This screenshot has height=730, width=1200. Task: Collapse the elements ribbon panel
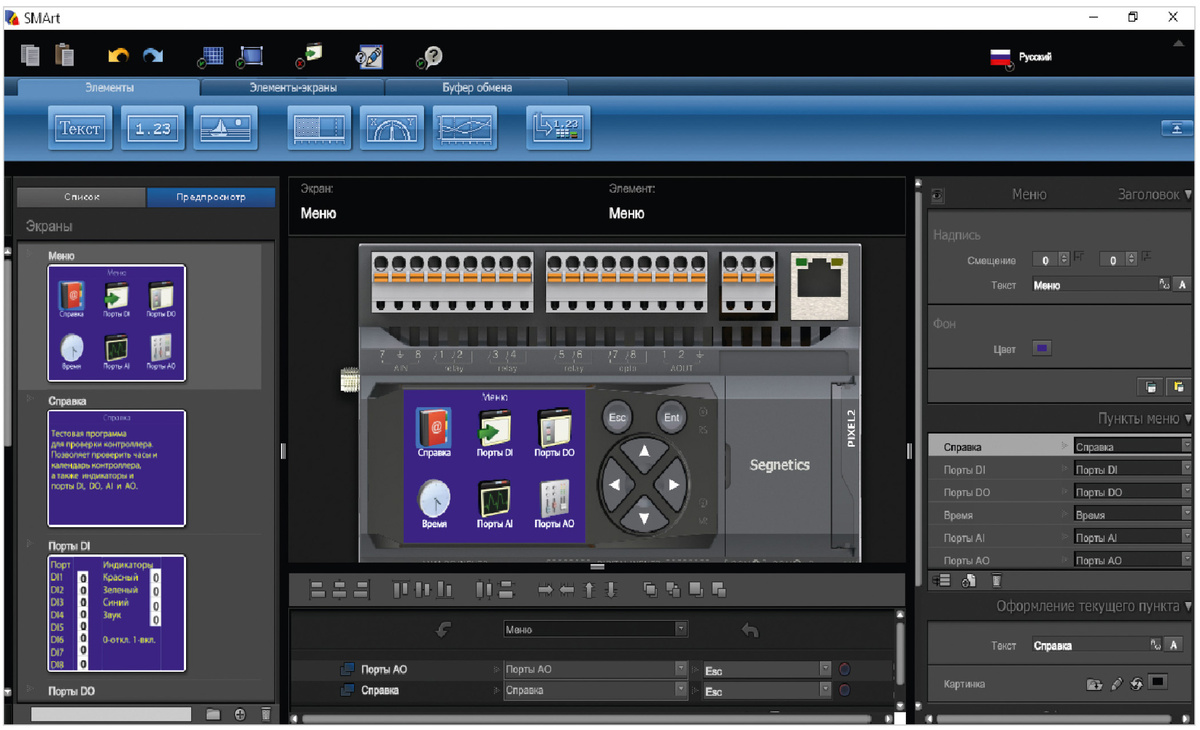coord(1176,128)
